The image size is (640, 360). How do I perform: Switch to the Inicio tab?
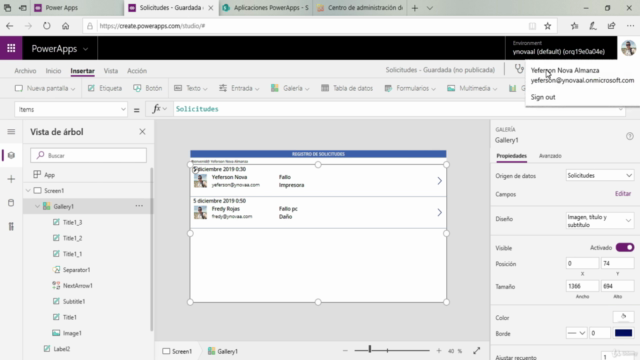pyautogui.click(x=53, y=71)
